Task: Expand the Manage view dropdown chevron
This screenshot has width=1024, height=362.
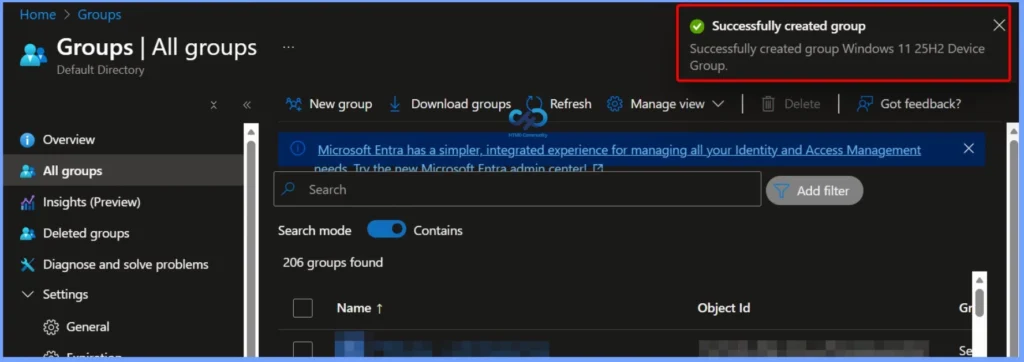Action: pos(718,104)
